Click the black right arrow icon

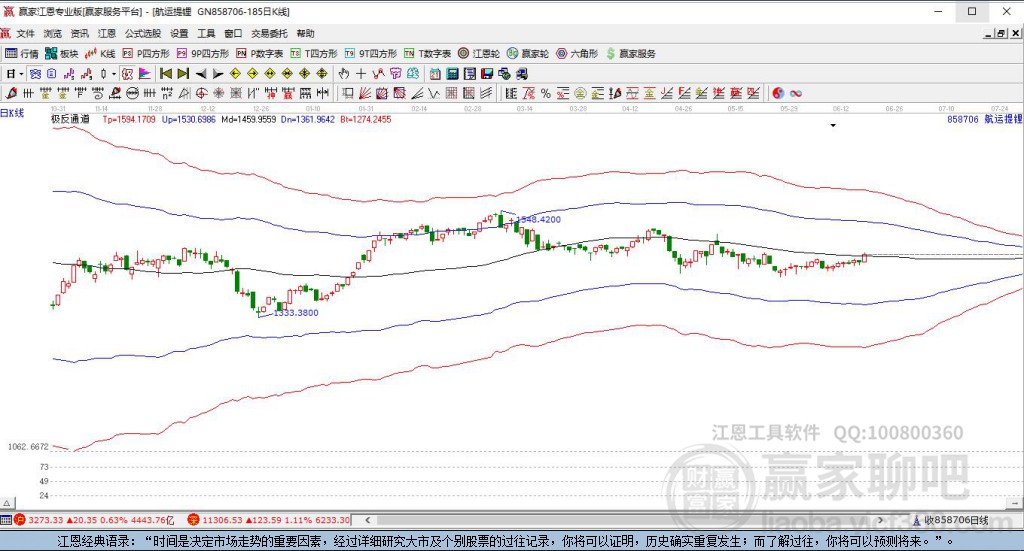218,74
